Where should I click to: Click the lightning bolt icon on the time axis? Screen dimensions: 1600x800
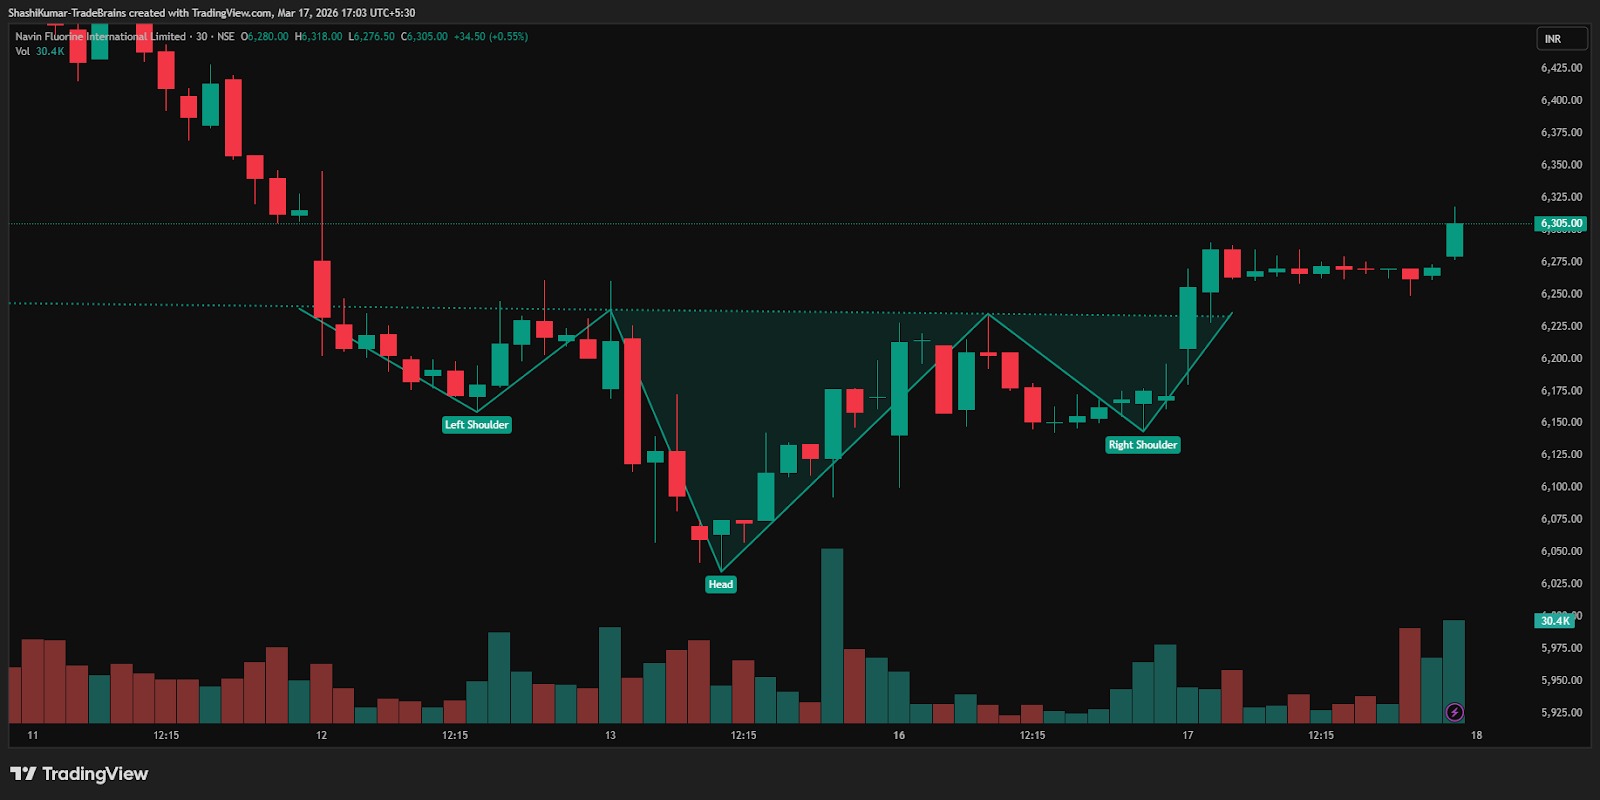coord(1455,712)
